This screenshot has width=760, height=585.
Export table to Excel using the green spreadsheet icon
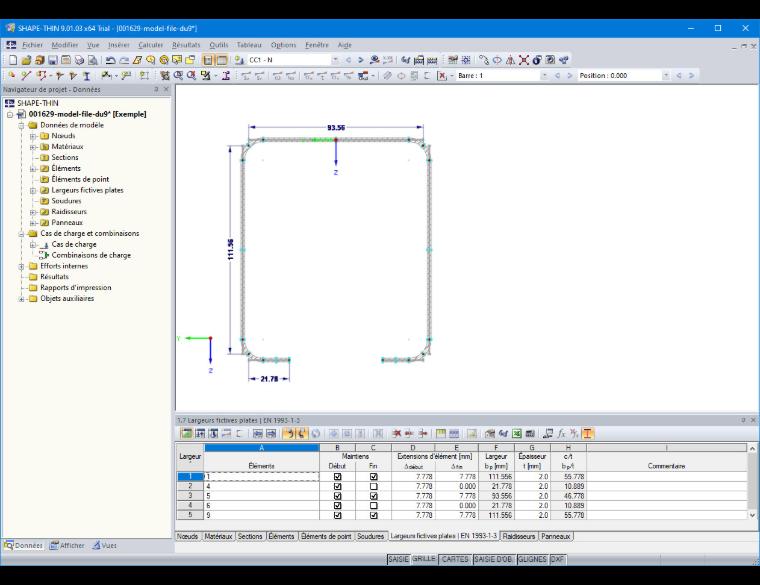[517, 434]
